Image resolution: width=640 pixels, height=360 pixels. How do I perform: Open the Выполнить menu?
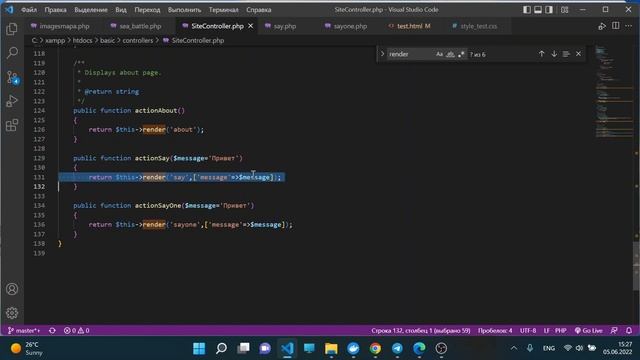pos(184,10)
